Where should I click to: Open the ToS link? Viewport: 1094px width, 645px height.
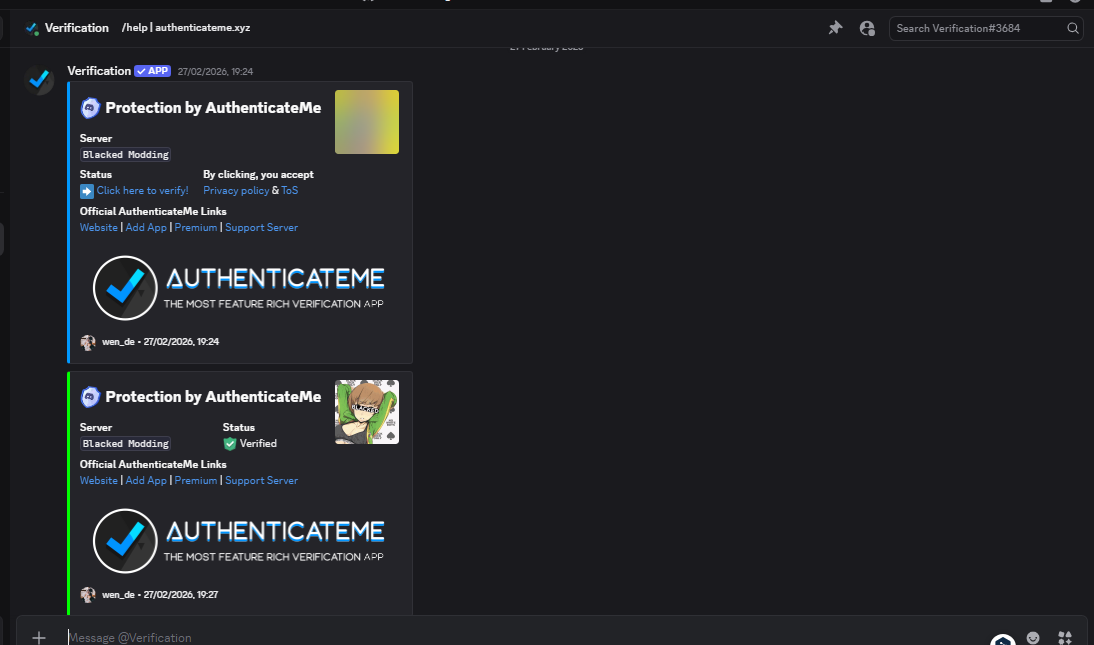[290, 191]
